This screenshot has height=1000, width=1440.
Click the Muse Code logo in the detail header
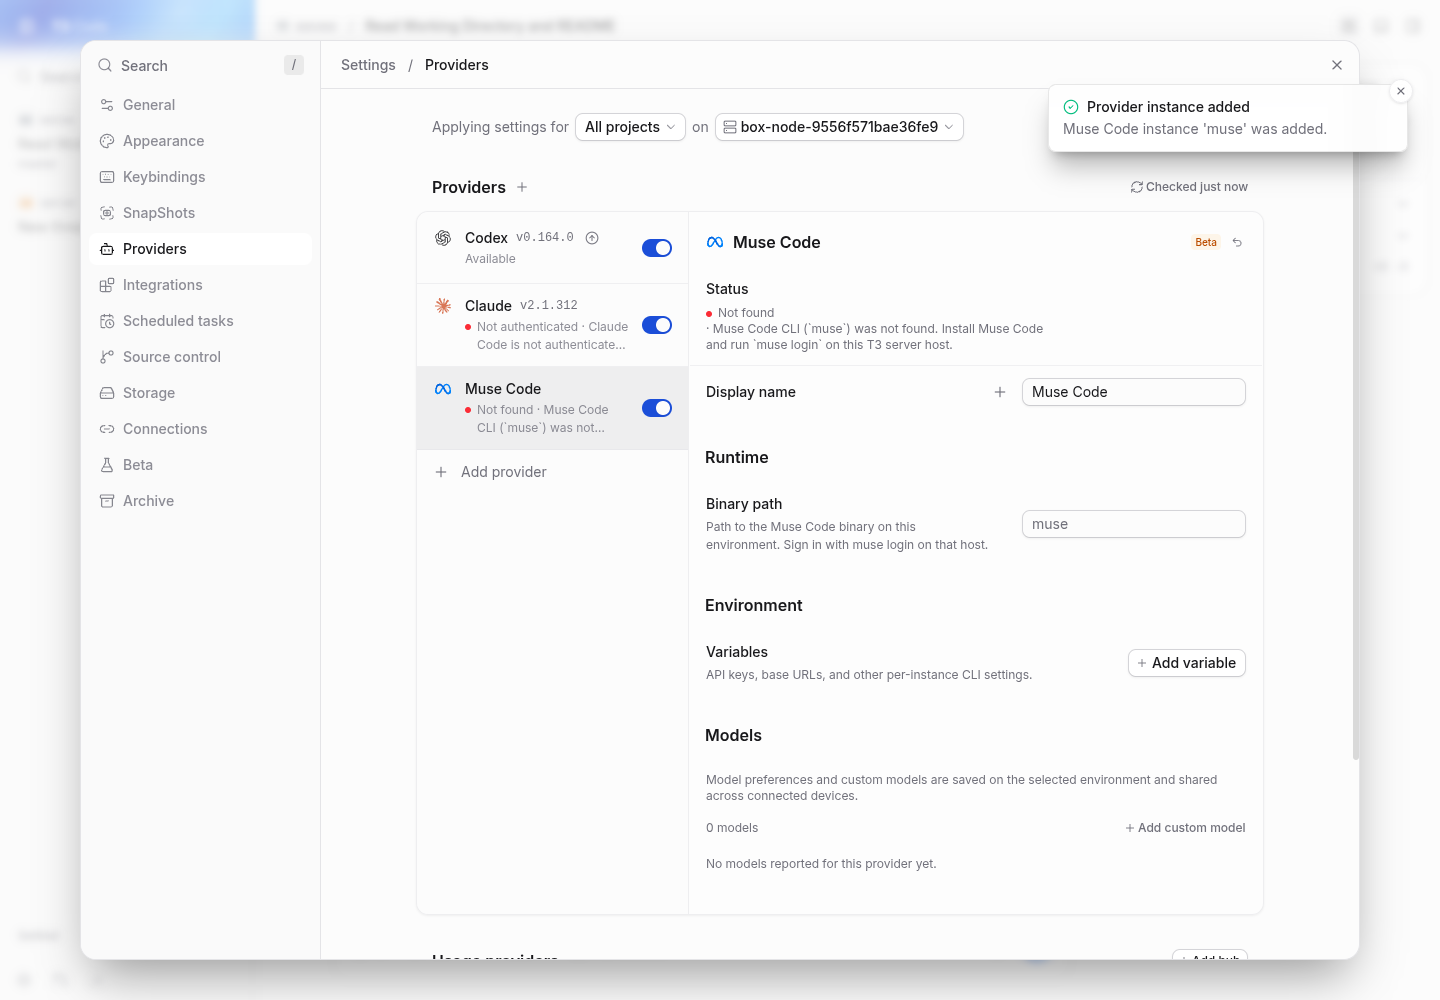coord(715,243)
